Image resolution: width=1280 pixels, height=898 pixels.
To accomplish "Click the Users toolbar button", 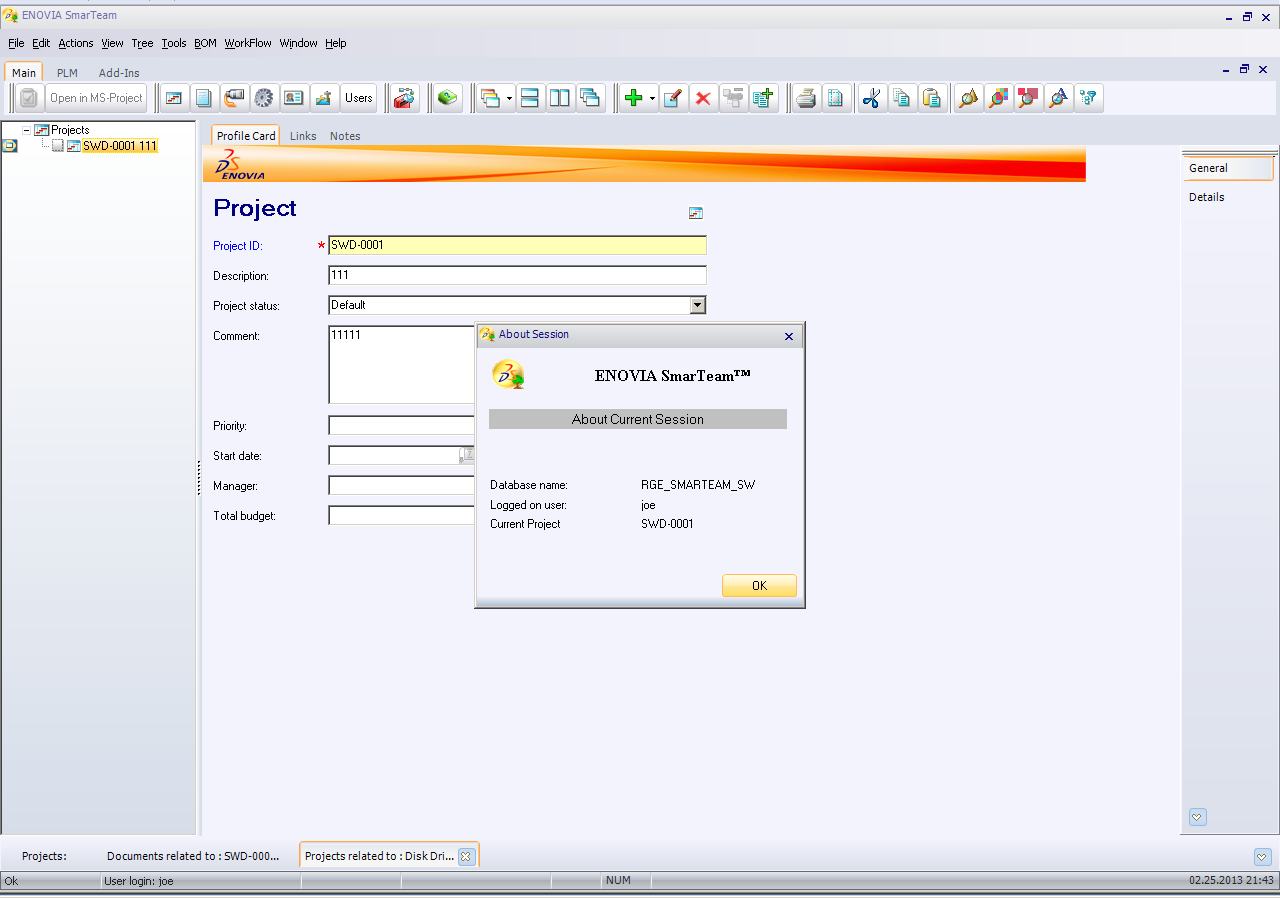I will [359, 98].
